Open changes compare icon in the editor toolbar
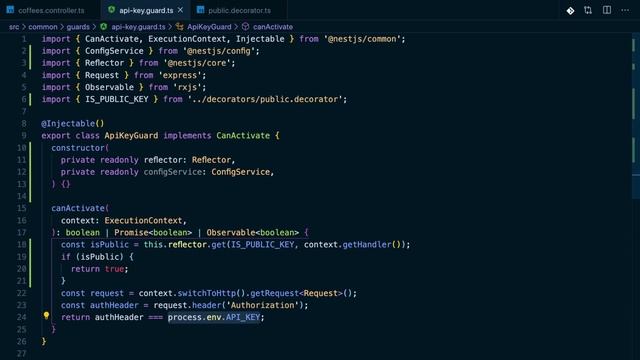The image size is (640, 360). click(588, 10)
